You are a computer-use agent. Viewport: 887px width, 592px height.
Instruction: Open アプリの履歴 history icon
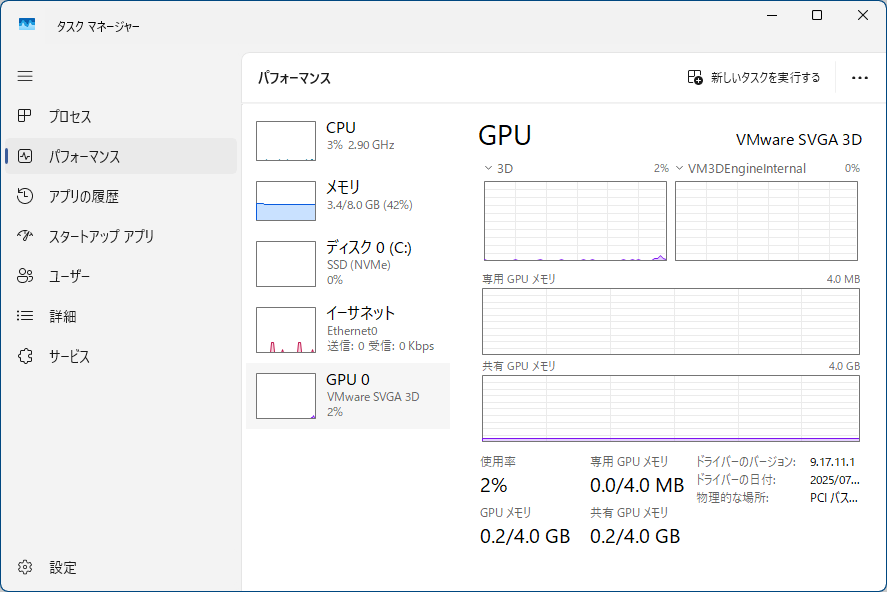[26, 196]
